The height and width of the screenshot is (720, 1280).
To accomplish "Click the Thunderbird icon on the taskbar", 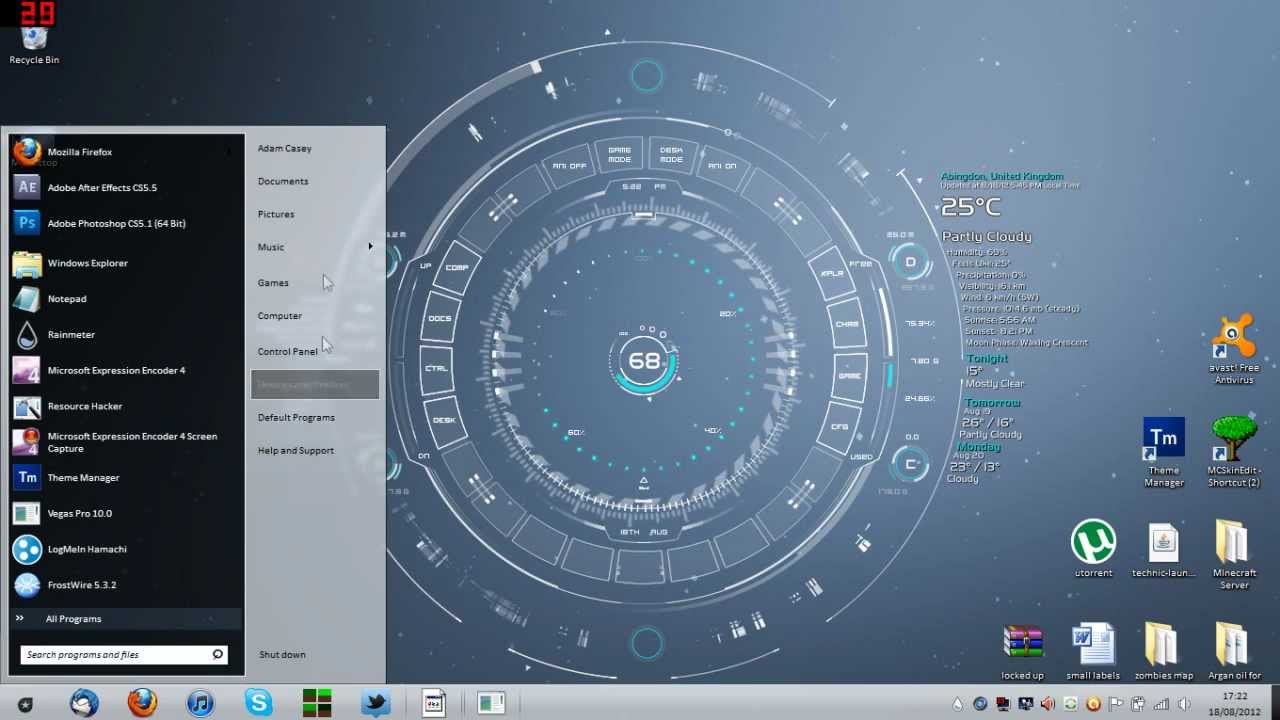I will click(x=84, y=703).
